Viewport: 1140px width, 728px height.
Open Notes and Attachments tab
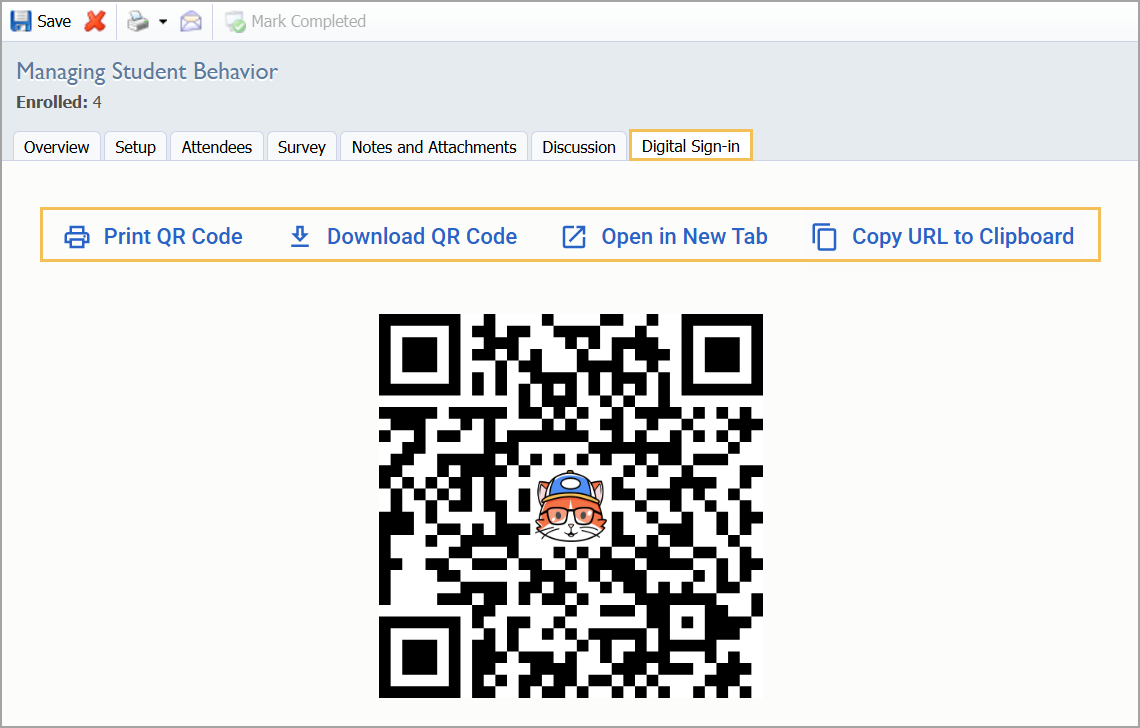pos(434,147)
